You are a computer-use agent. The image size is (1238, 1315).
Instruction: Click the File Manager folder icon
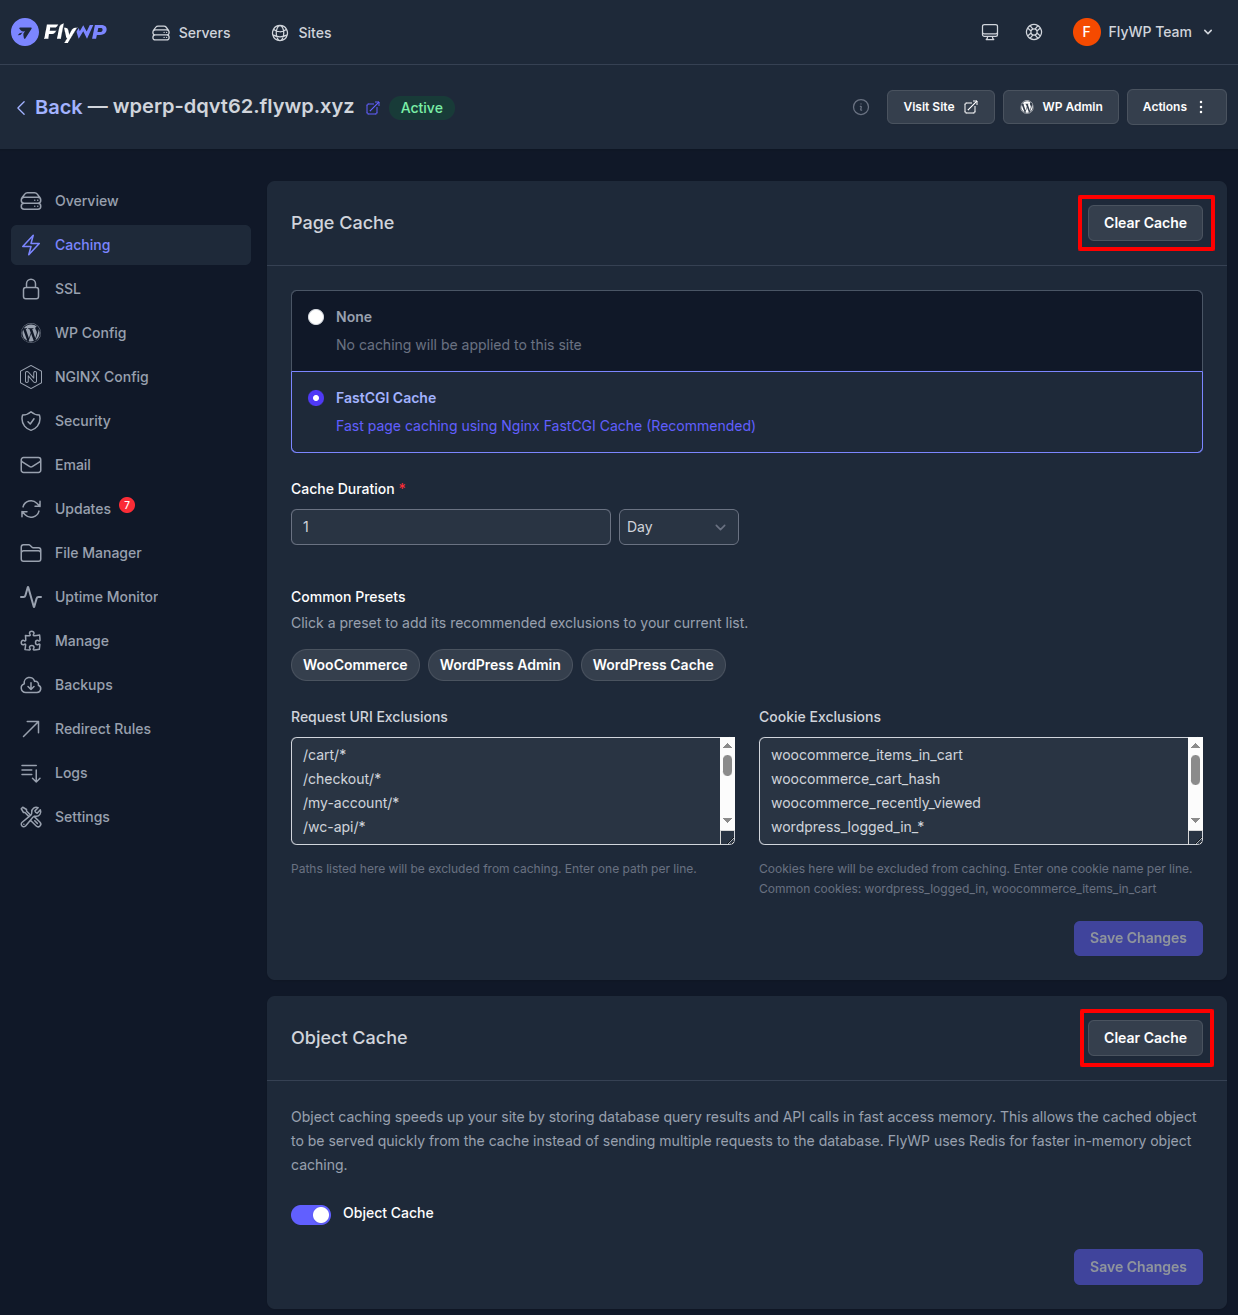(x=31, y=553)
